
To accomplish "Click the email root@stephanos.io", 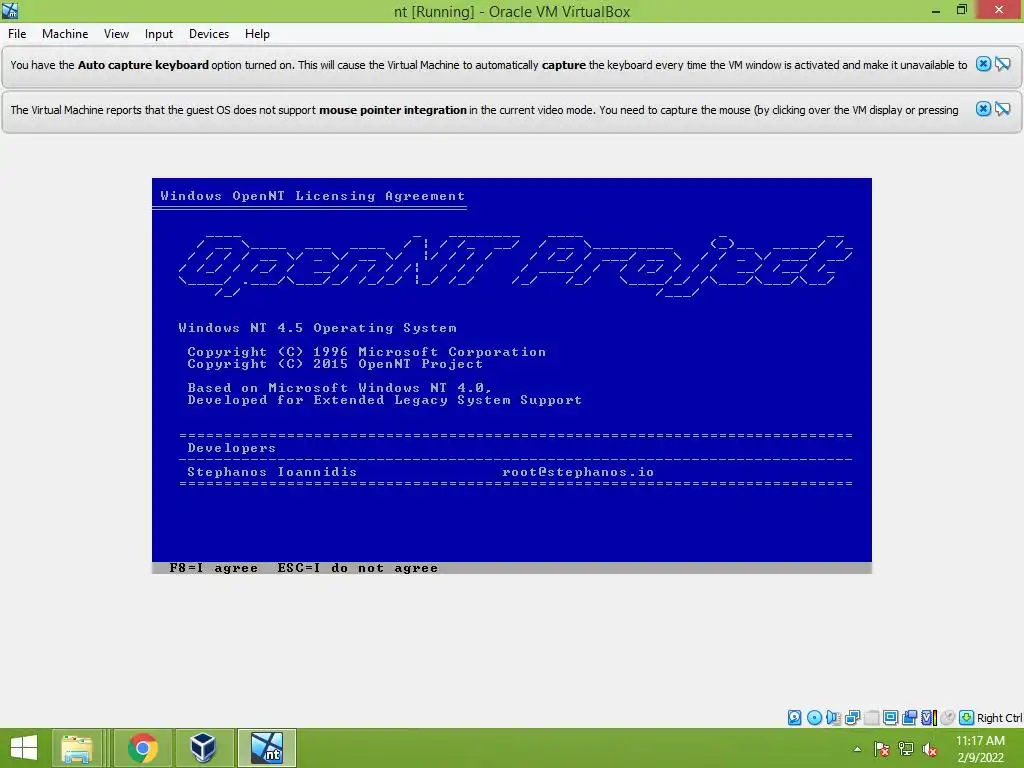I will pos(578,472).
